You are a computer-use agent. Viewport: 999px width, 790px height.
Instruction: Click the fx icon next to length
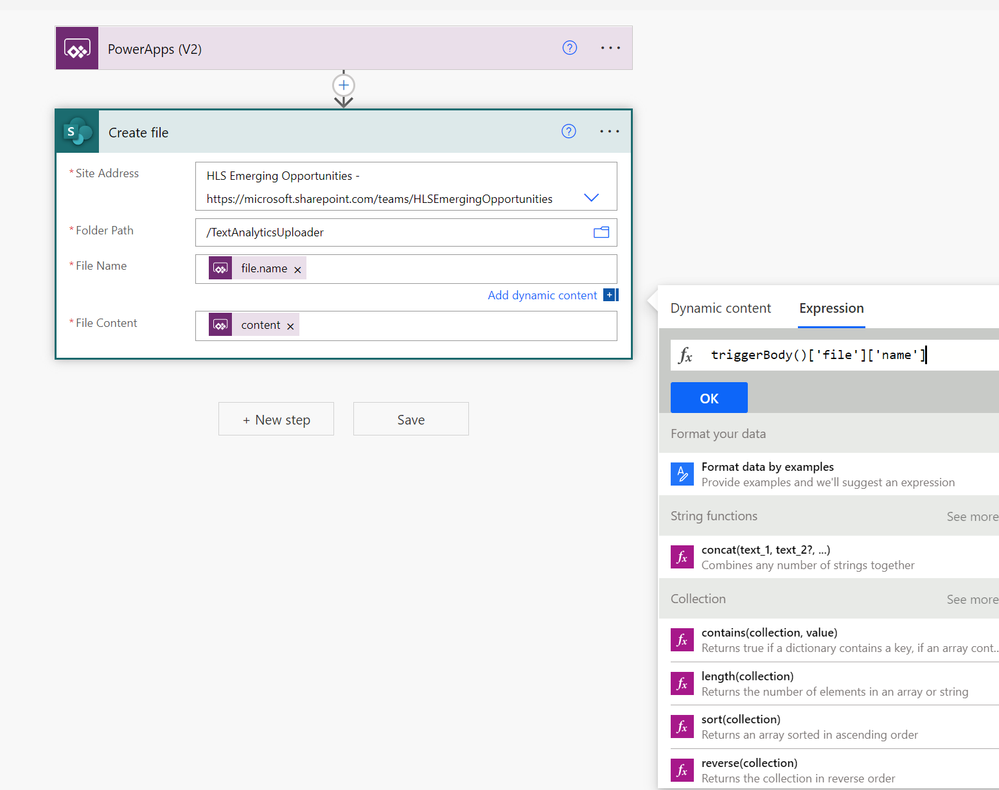pyautogui.click(x=682, y=684)
